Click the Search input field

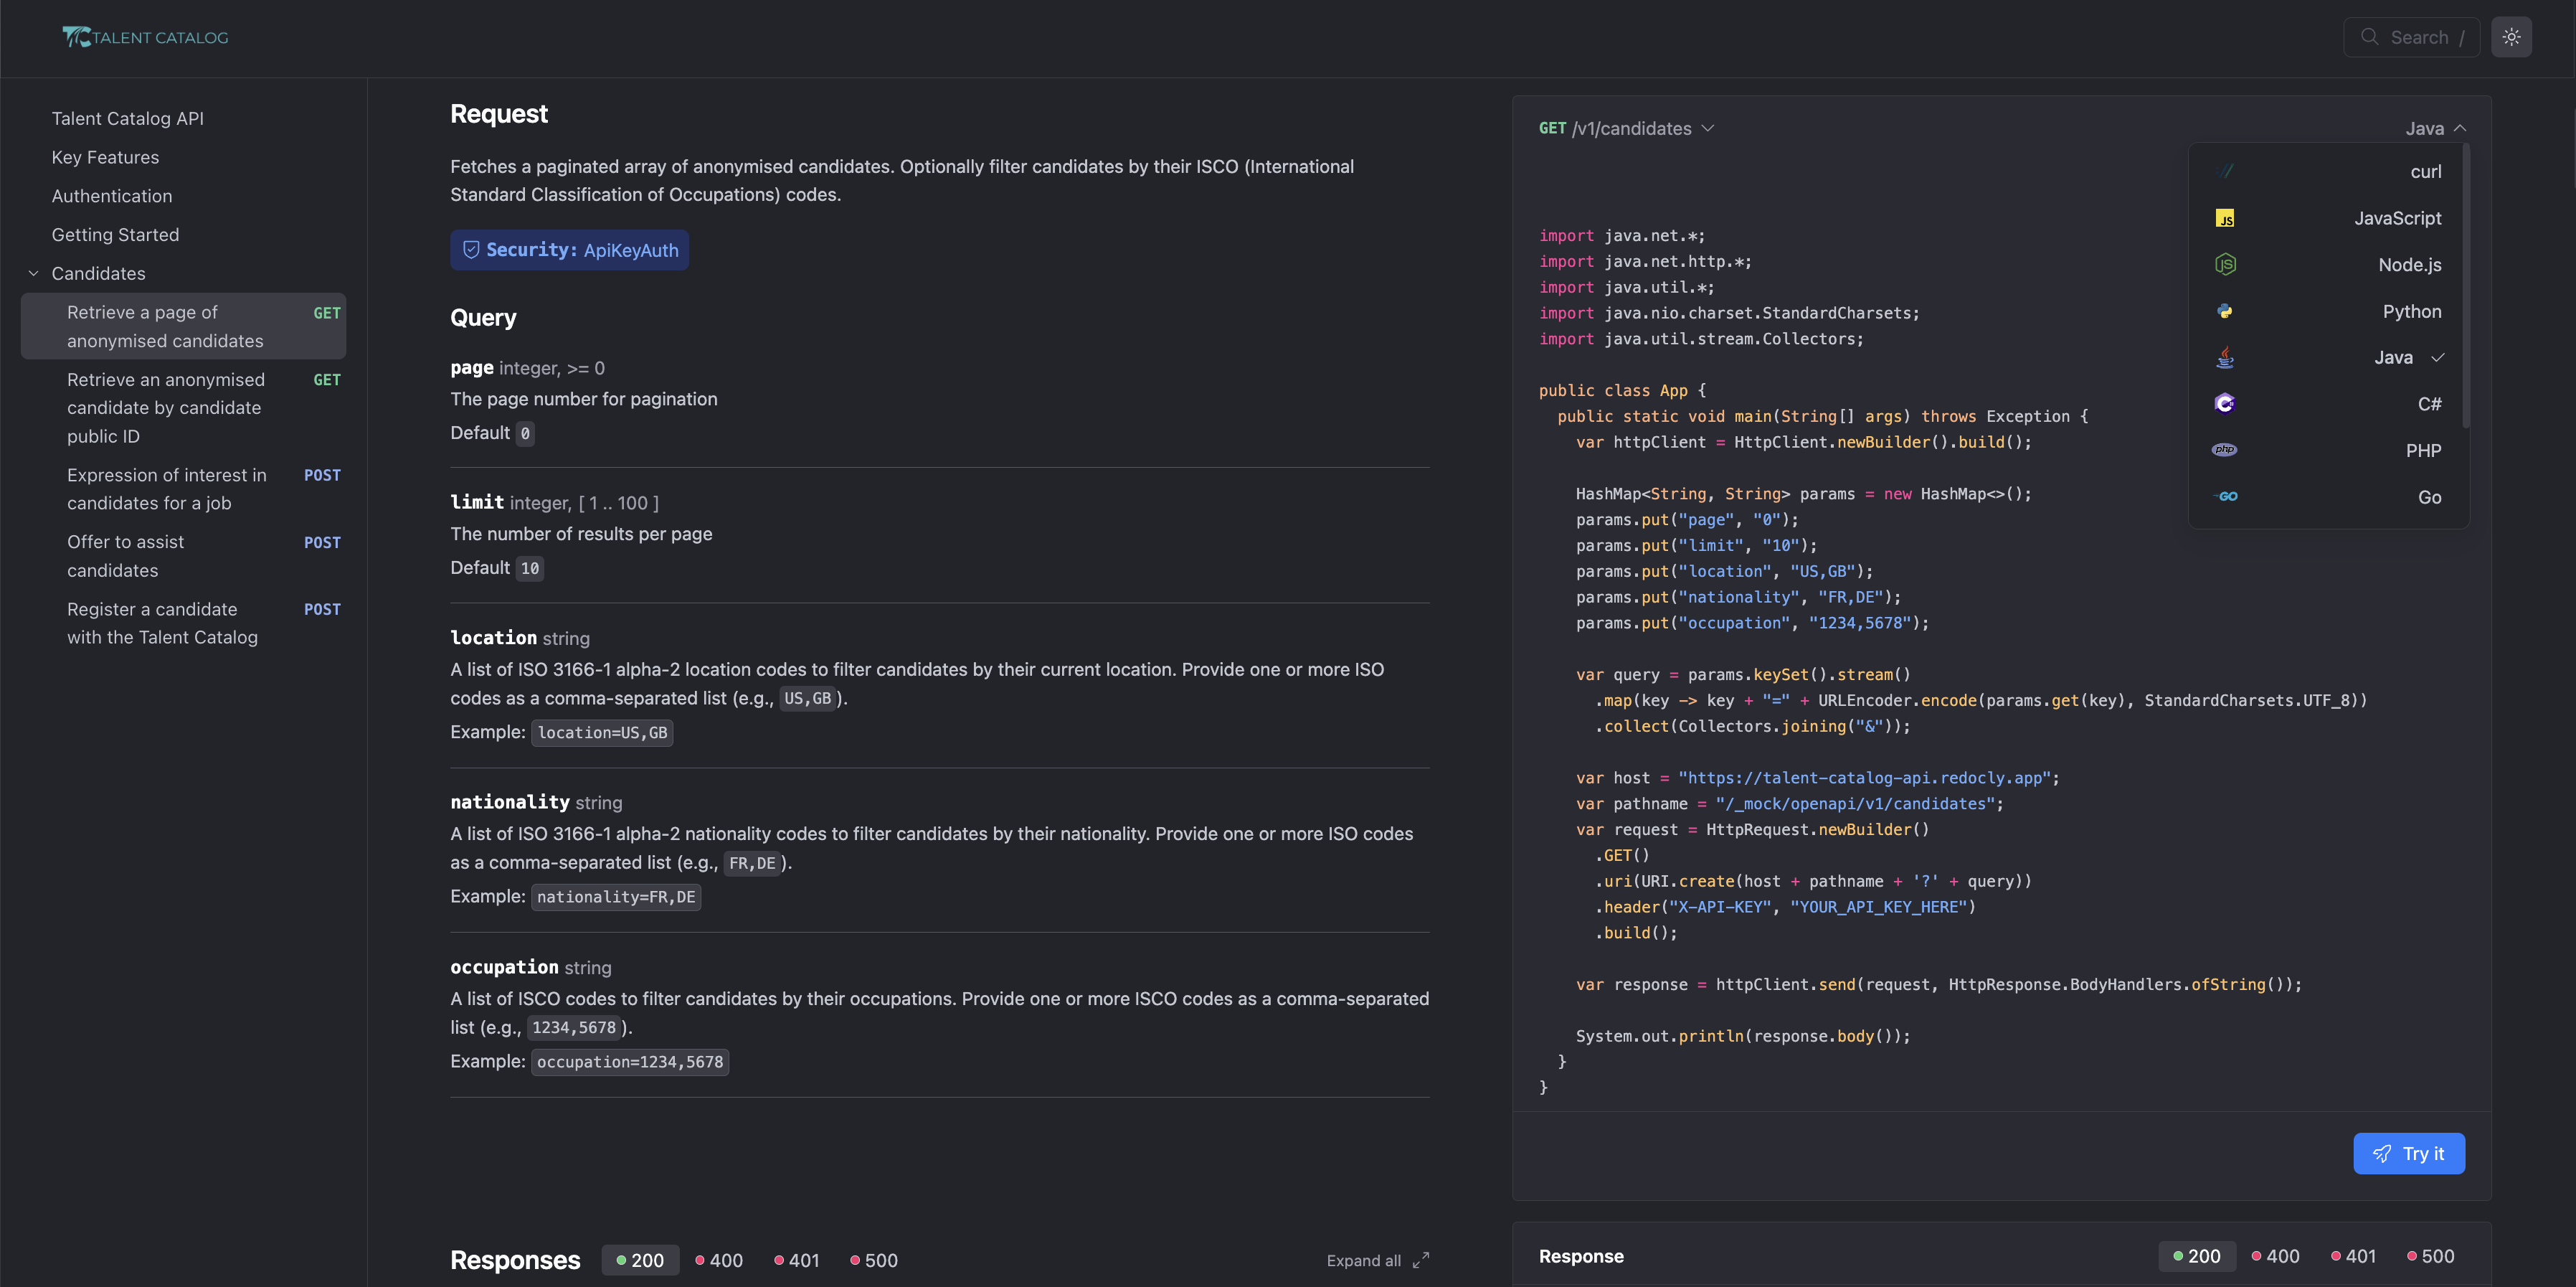[x=2412, y=37]
